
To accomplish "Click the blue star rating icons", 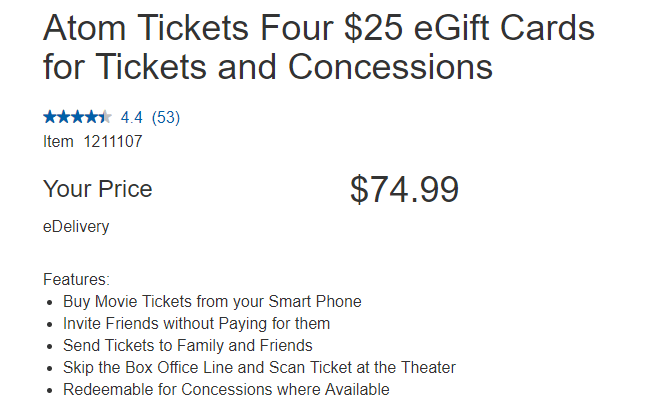I will (x=77, y=117).
